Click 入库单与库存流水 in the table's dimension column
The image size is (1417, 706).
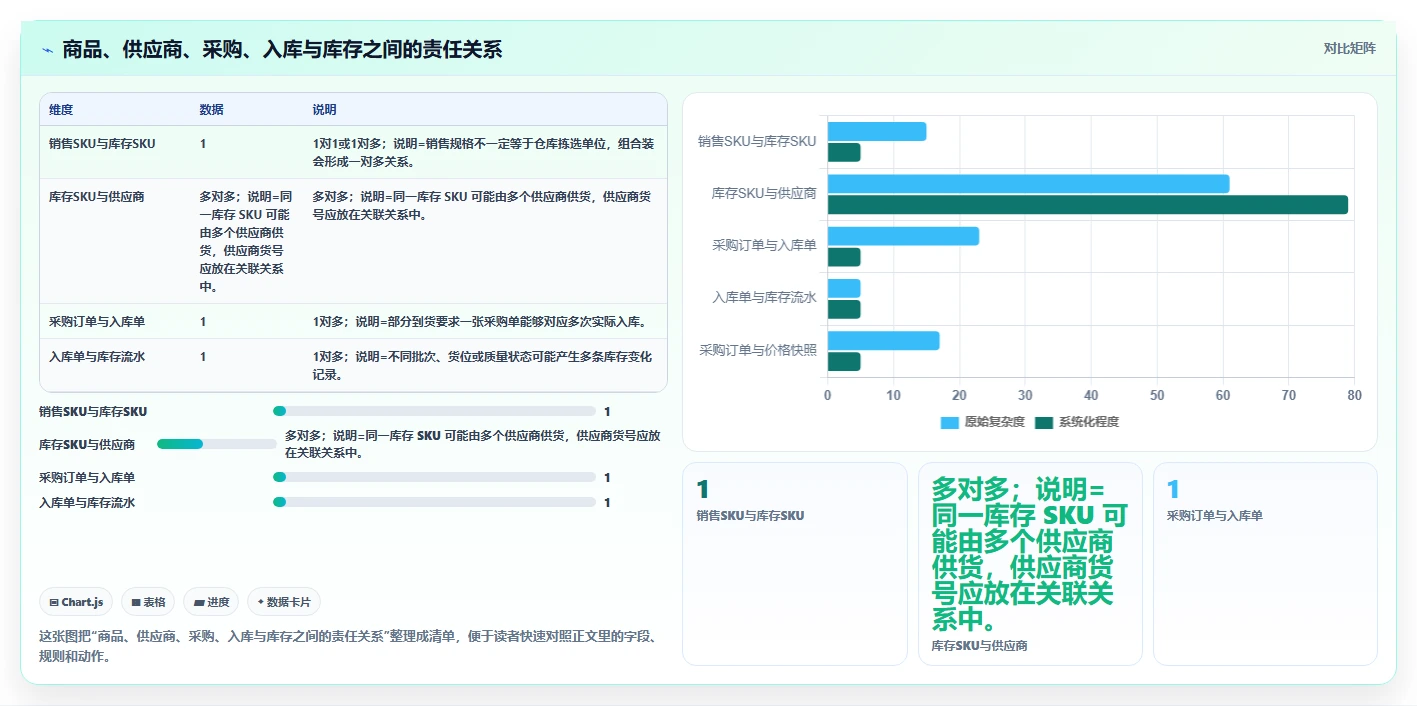pos(97,357)
